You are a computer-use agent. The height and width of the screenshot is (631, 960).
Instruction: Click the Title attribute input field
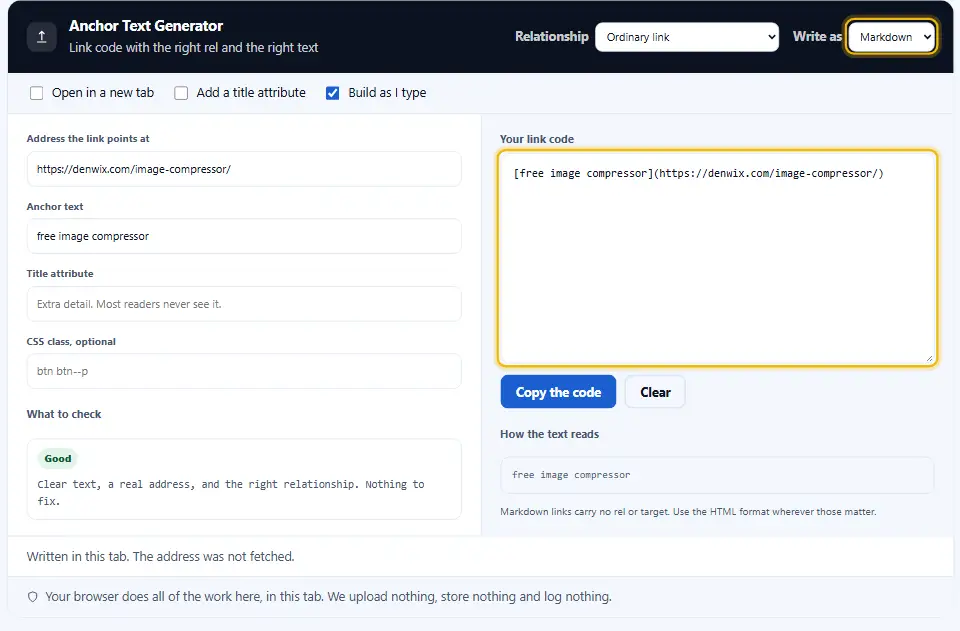[244, 304]
